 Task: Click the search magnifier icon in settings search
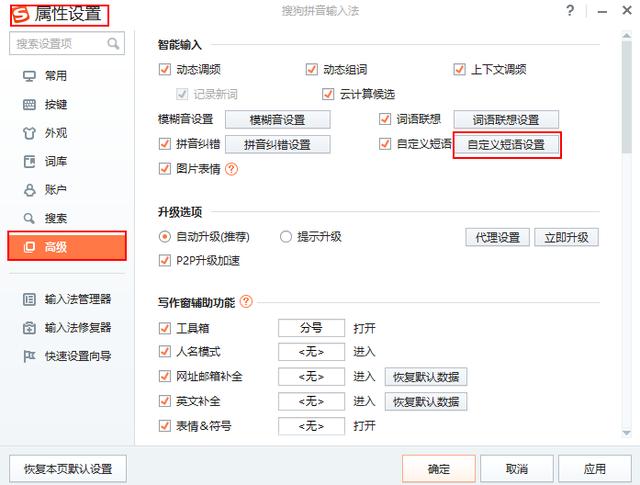tap(113, 43)
